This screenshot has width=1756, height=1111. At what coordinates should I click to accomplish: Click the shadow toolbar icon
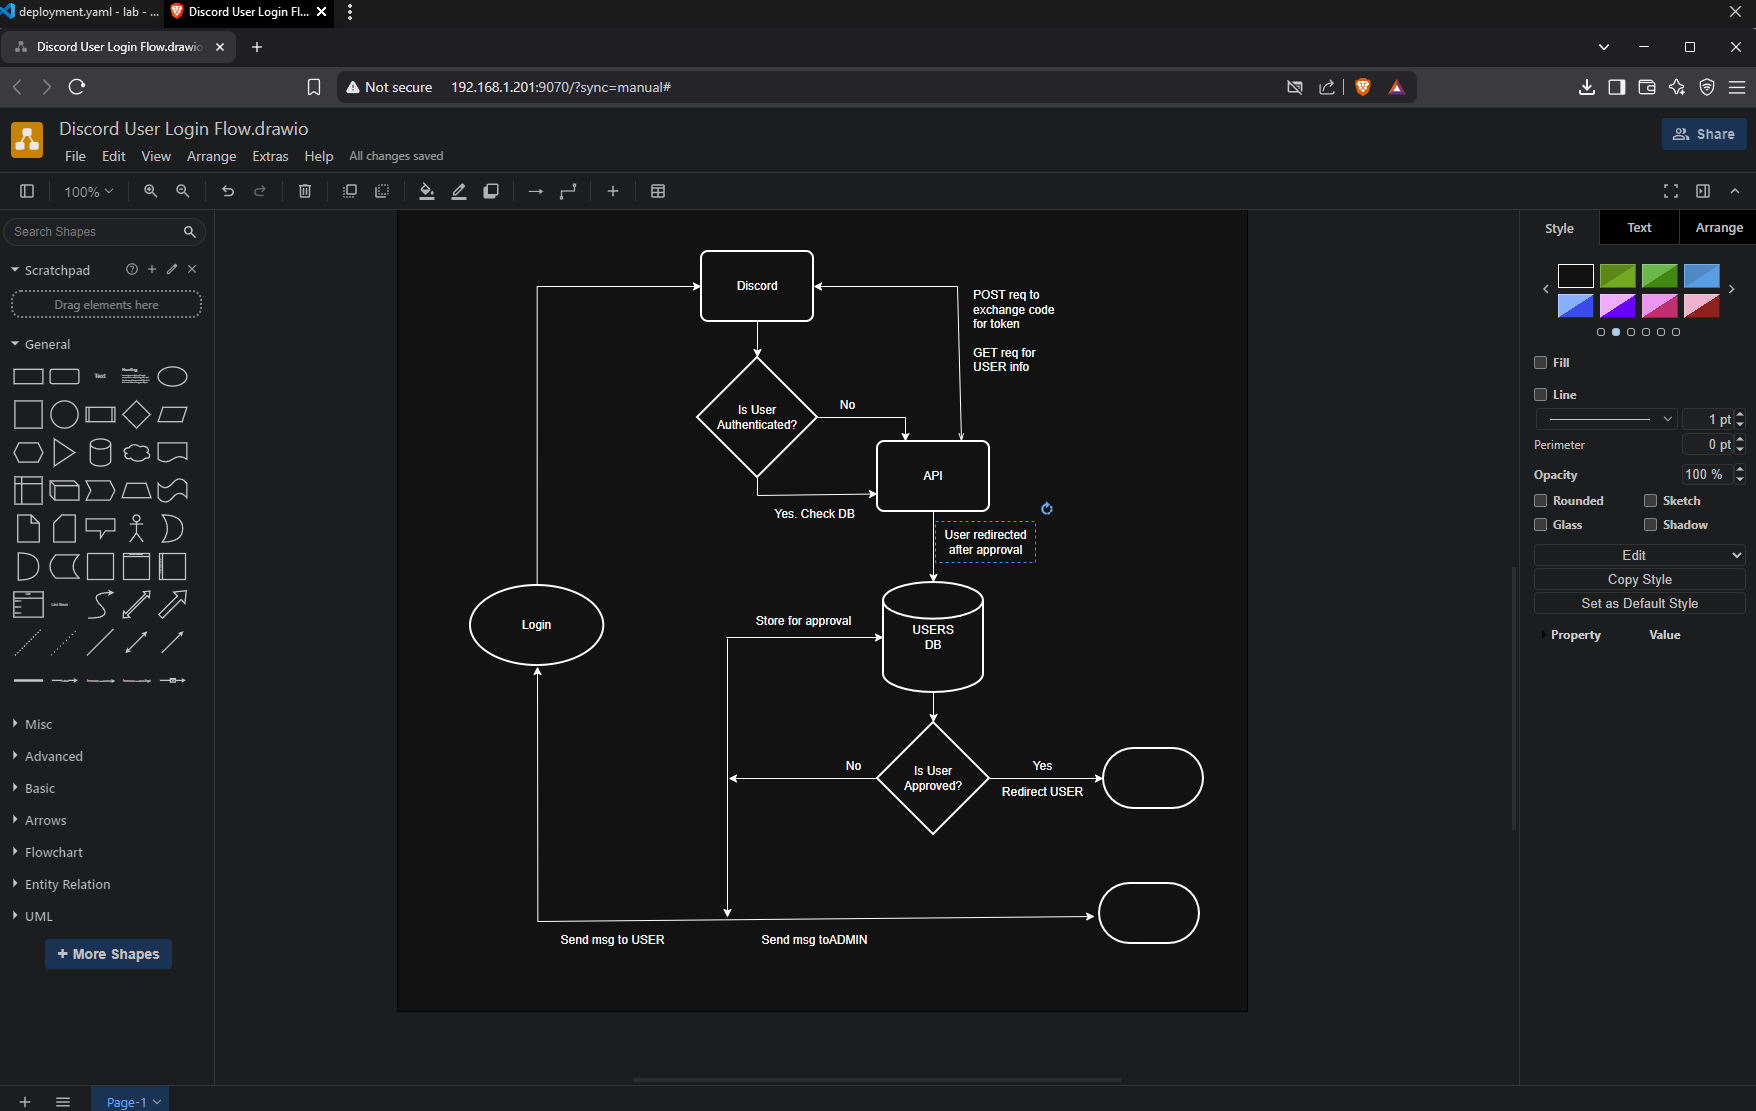pyautogui.click(x=491, y=191)
